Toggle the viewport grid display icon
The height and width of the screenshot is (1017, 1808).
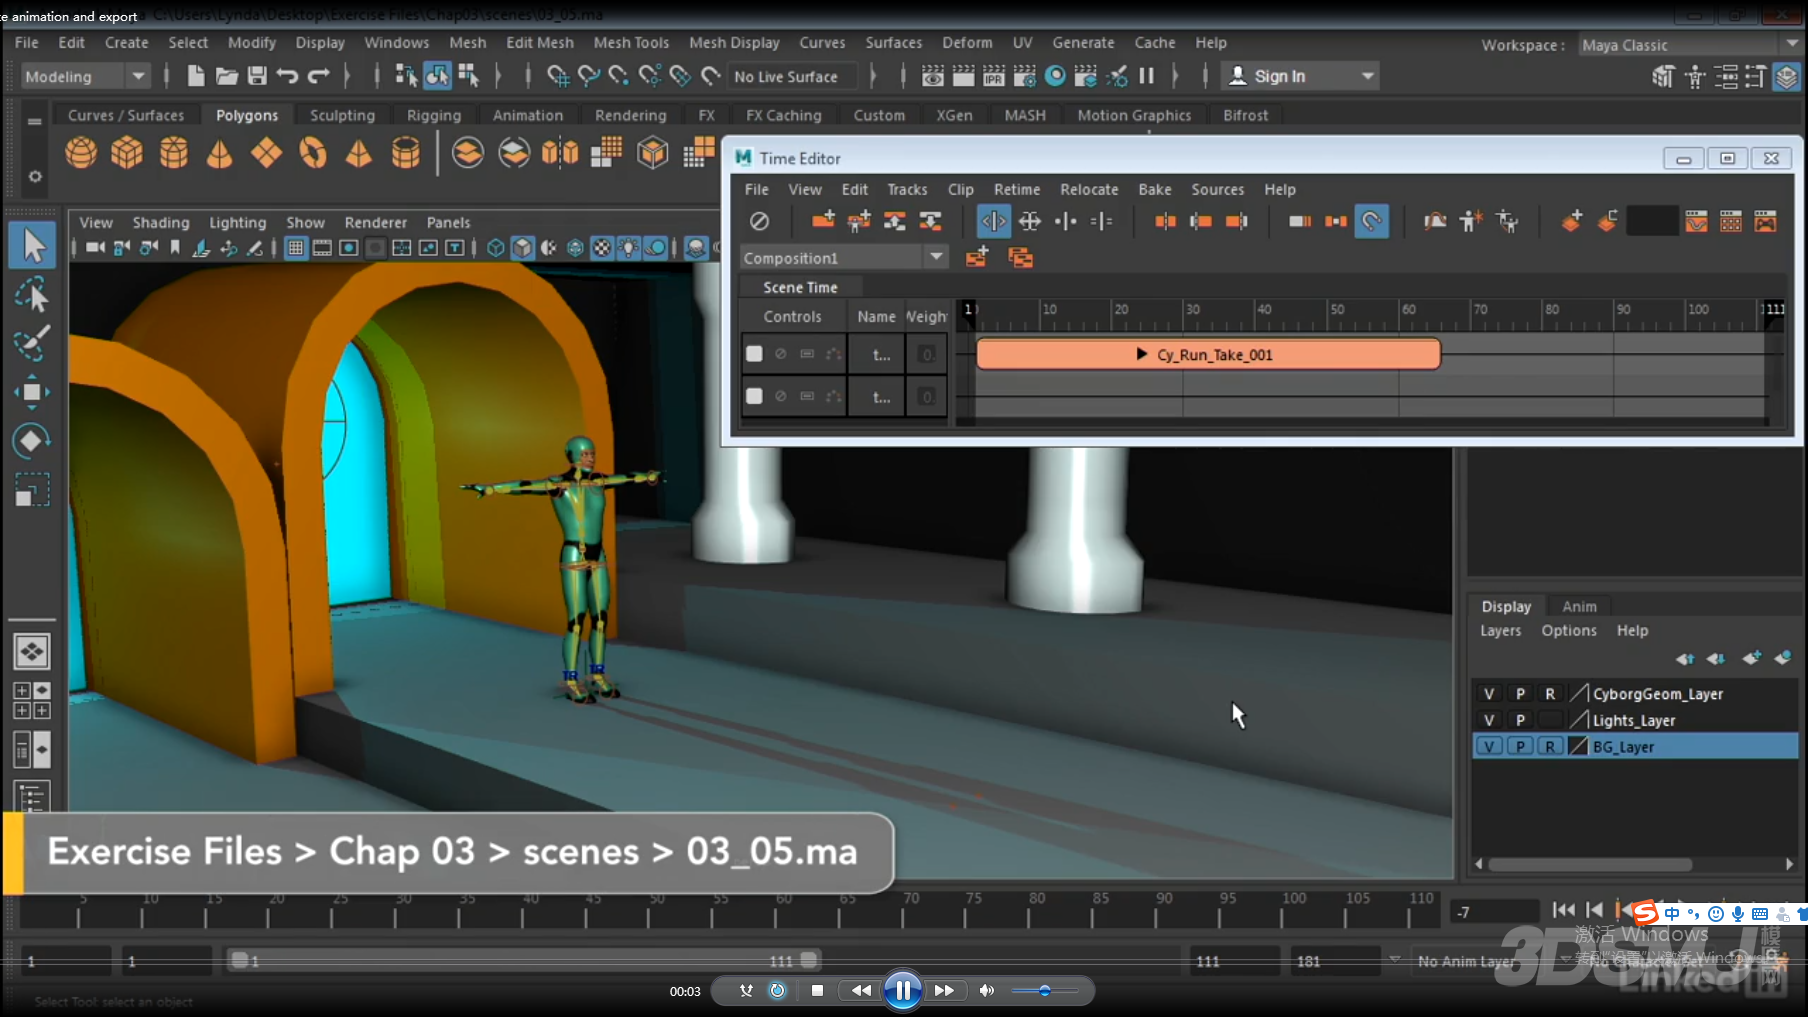point(295,247)
